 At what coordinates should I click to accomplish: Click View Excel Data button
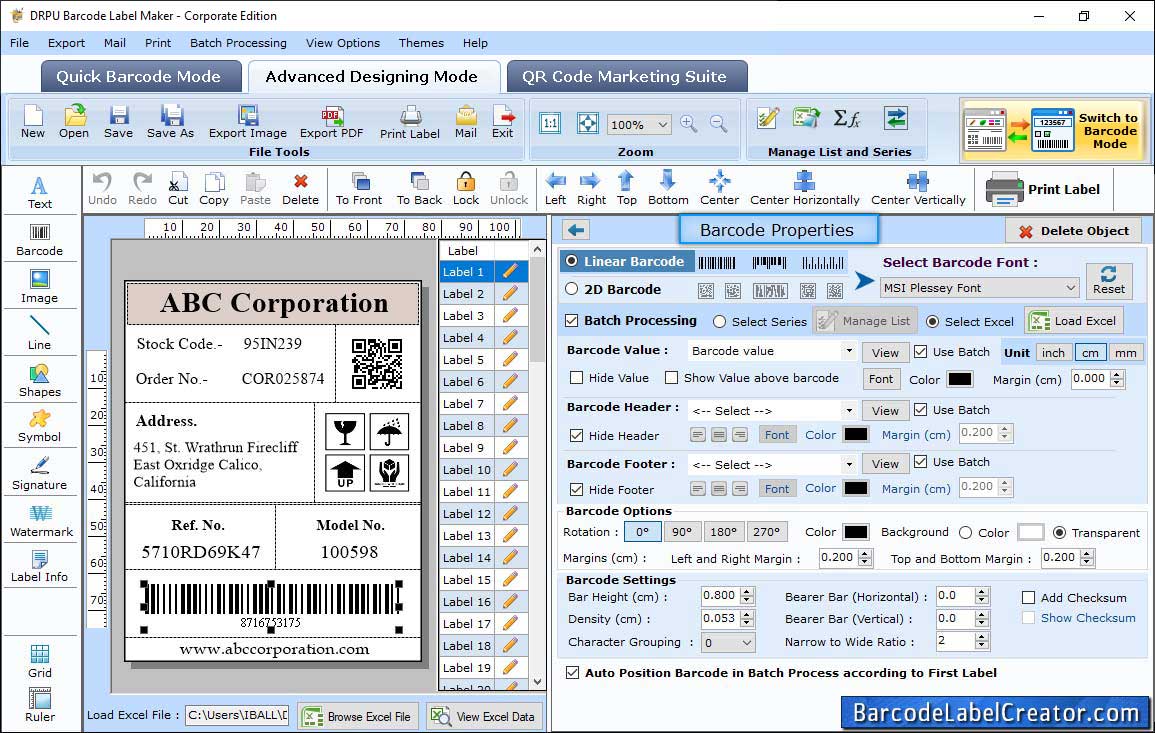tap(484, 716)
